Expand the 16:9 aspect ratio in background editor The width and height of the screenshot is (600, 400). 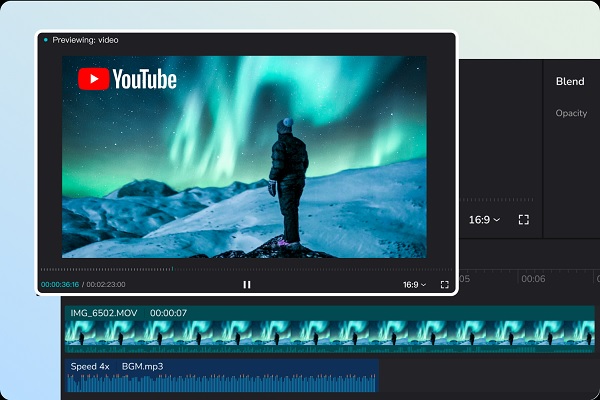[484, 220]
